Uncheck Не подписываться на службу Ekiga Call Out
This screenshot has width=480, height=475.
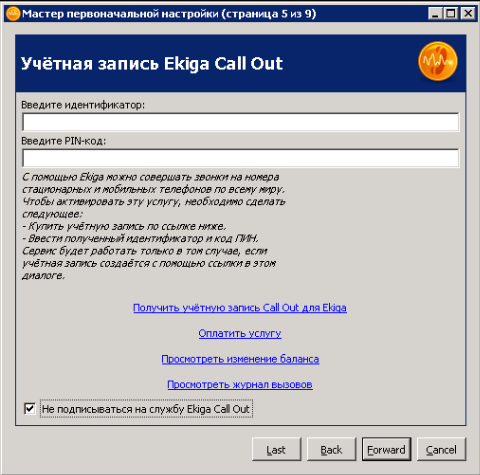pos(30,408)
